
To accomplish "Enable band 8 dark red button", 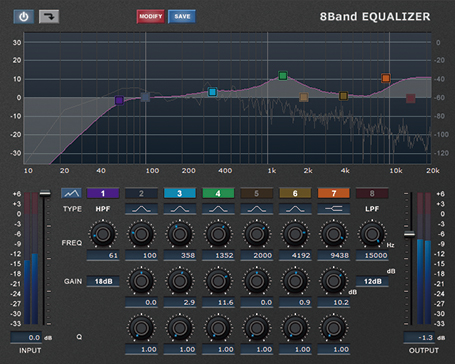I will coord(372,193).
